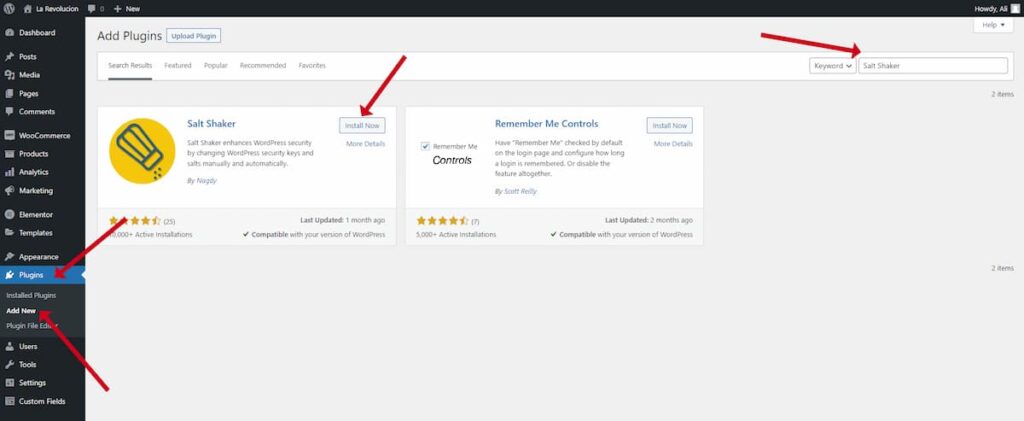Click the Remember Me Controls plugin thumbnail
This screenshot has width=1024, height=421.
pyautogui.click(x=451, y=153)
